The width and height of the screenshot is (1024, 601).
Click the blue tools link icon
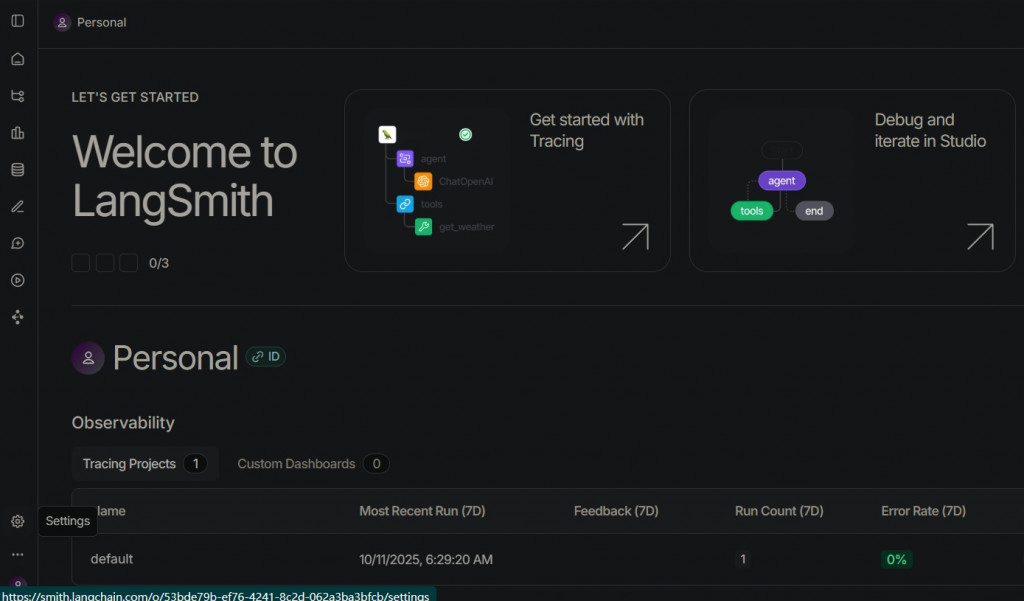(x=405, y=204)
